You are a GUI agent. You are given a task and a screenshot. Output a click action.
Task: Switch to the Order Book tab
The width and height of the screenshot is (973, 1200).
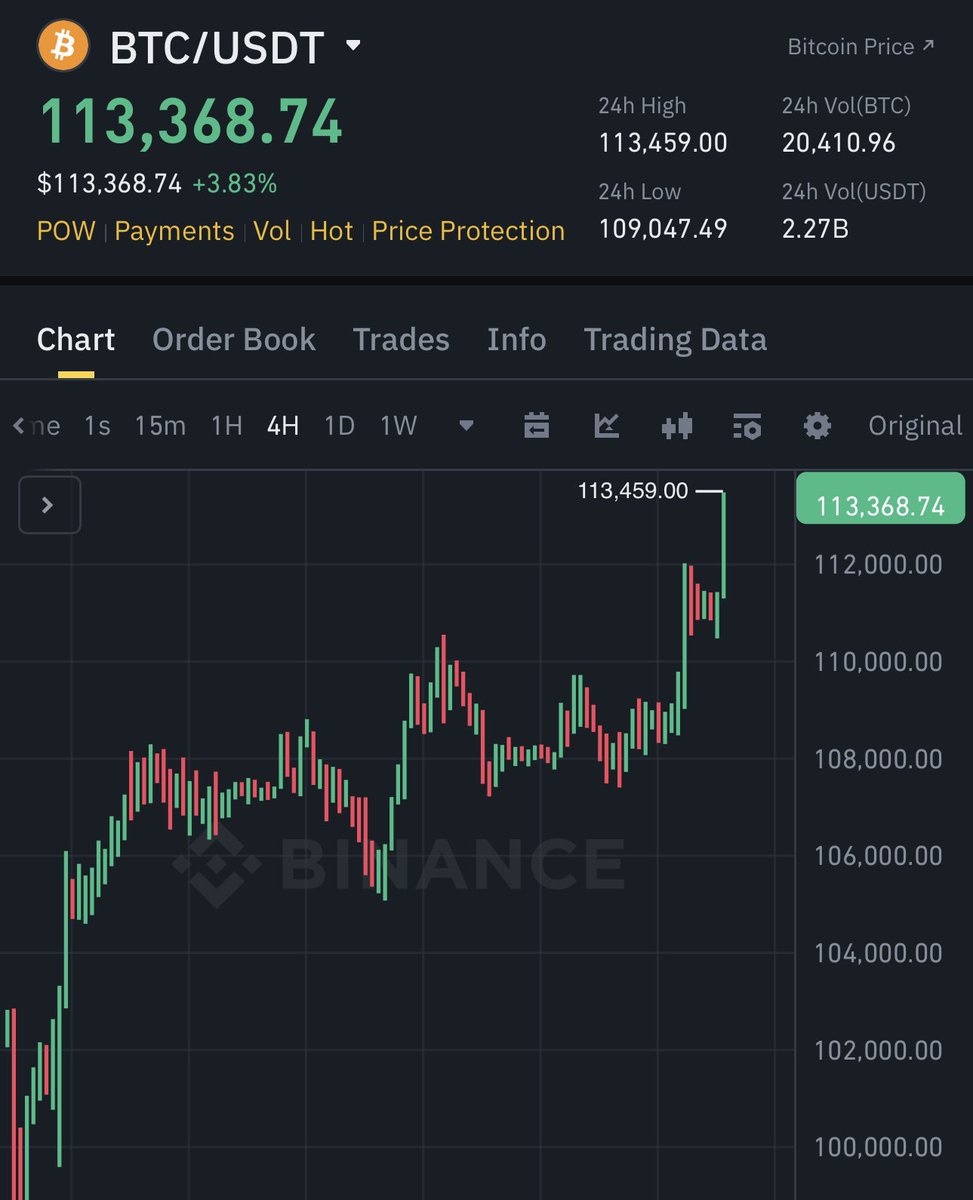[234, 340]
